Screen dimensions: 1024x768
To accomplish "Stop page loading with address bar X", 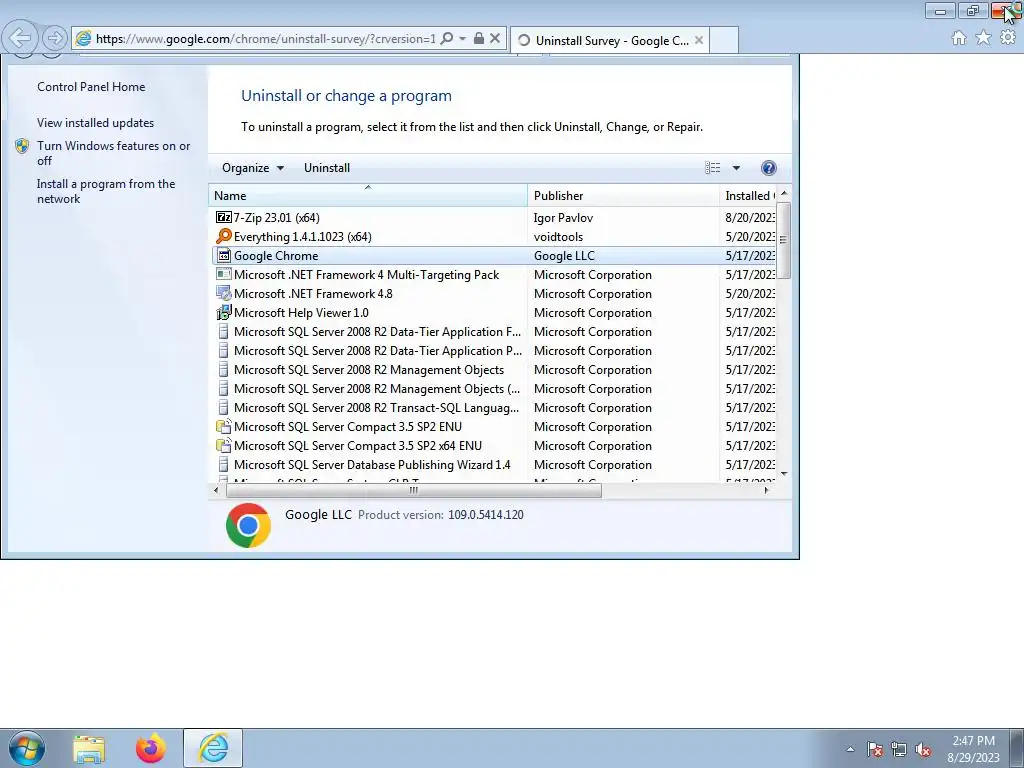I will click(x=495, y=39).
